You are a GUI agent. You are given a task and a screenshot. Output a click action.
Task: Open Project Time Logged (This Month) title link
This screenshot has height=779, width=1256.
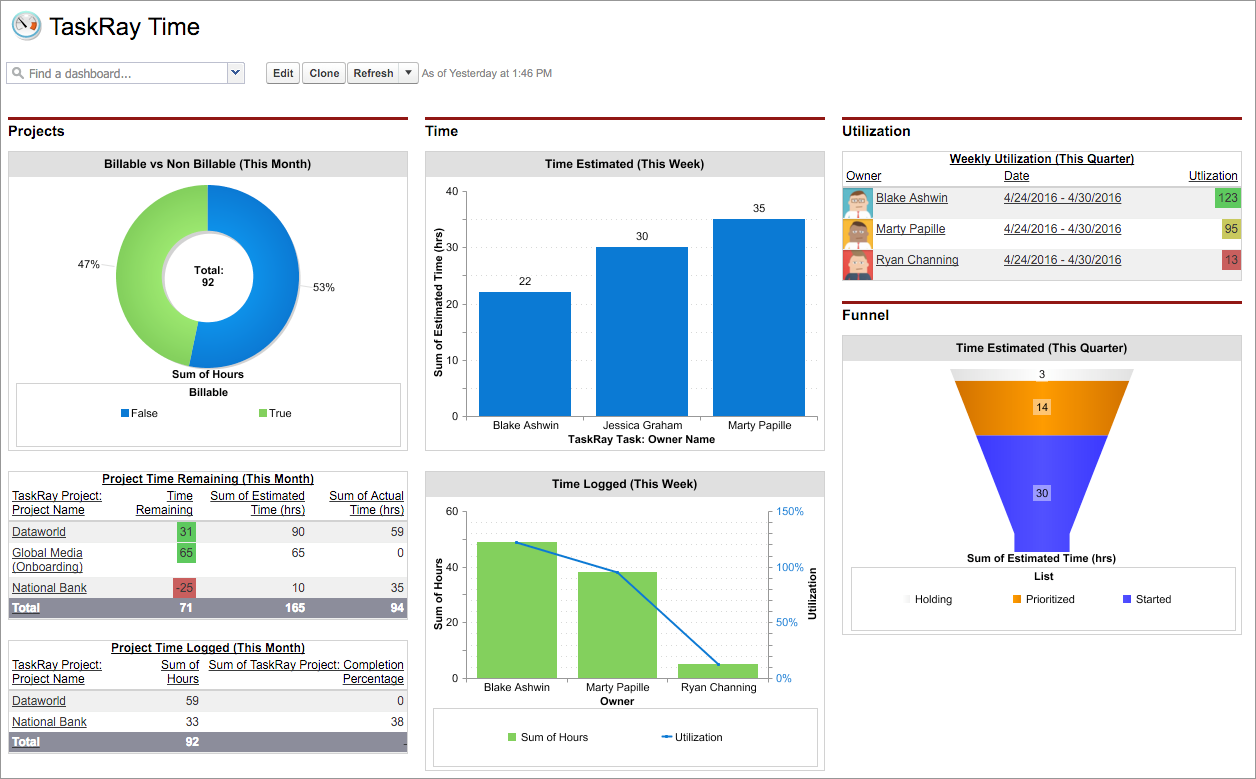[208, 648]
